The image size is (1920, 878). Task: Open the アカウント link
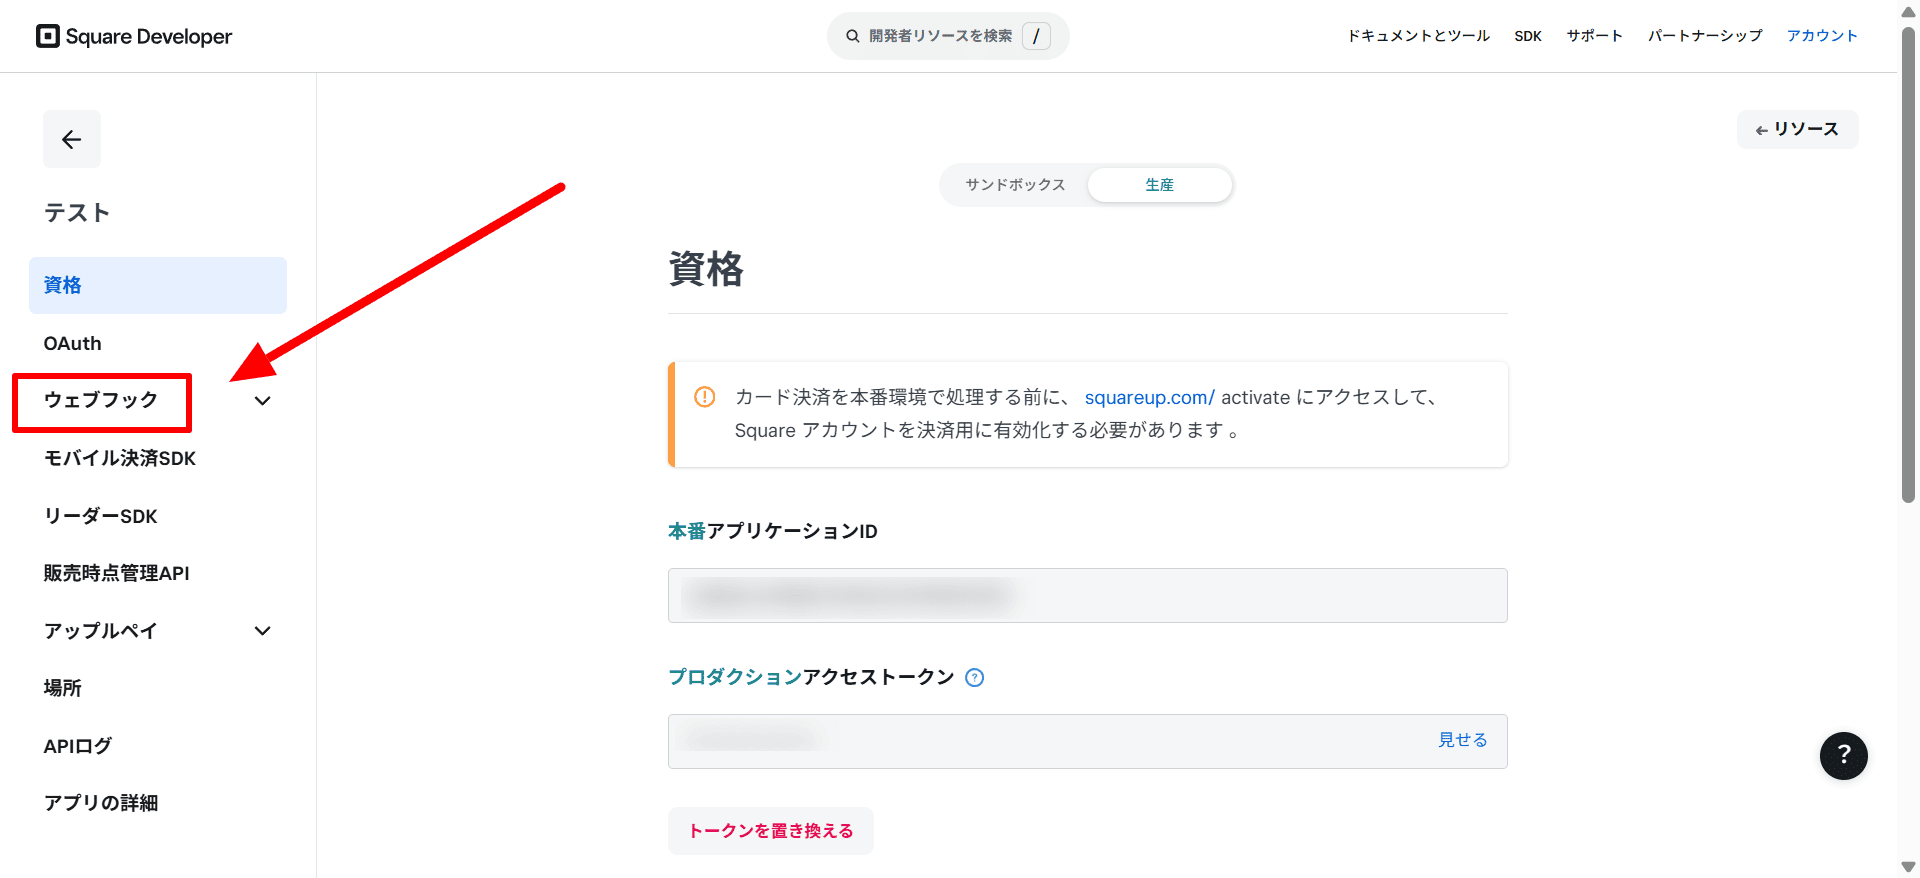pos(1822,36)
